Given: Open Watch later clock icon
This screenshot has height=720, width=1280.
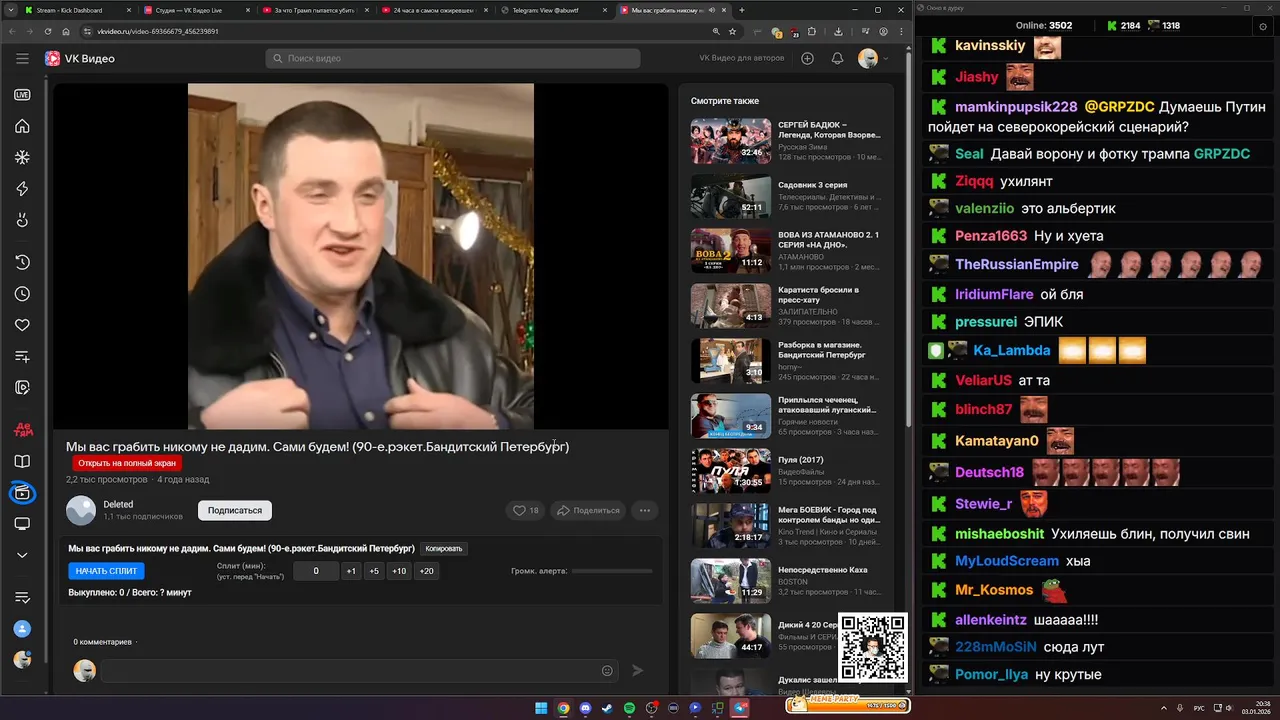Looking at the screenshot, I should click(22, 294).
